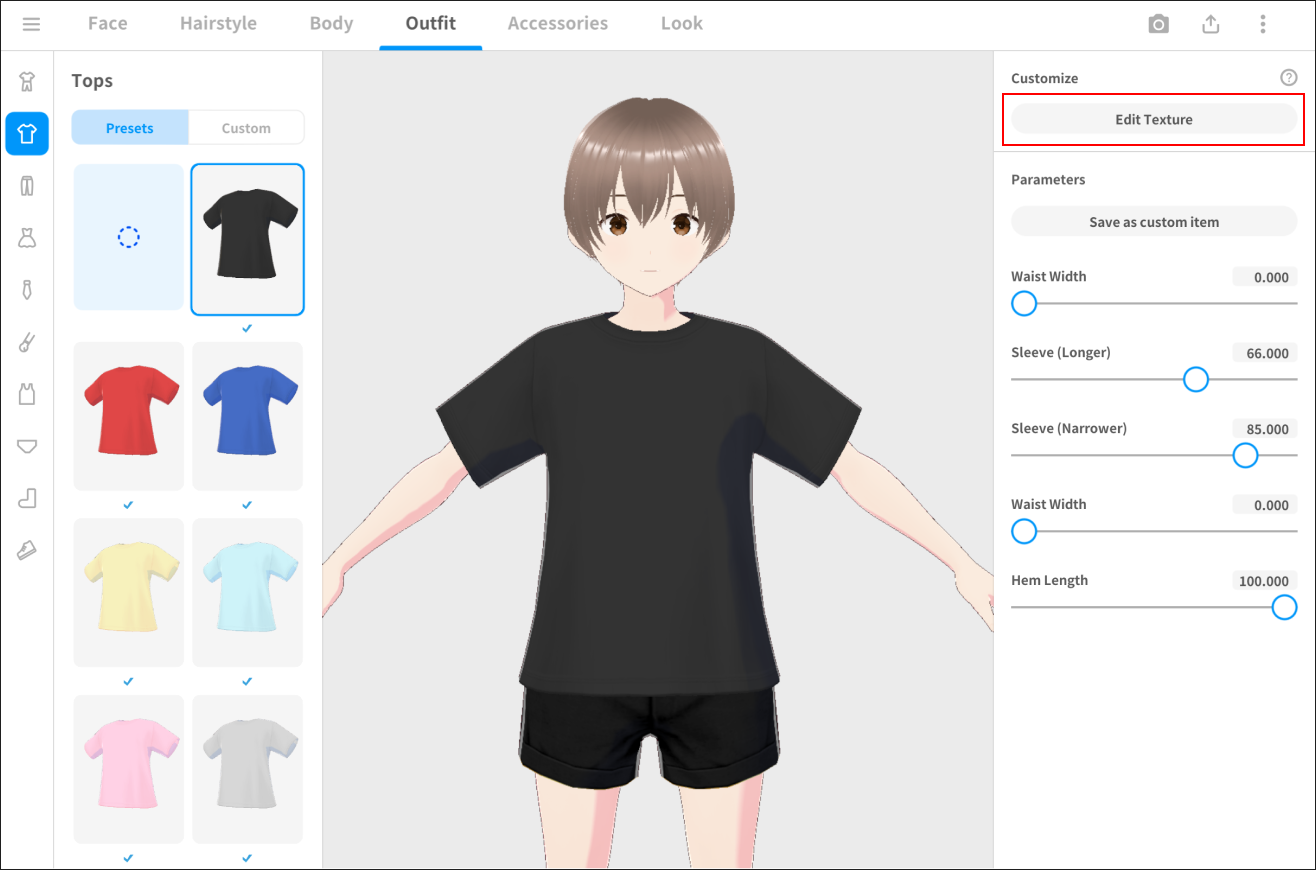This screenshot has height=870, width=1316.
Task: Switch to the Presets toggle
Action: (x=130, y=128)
